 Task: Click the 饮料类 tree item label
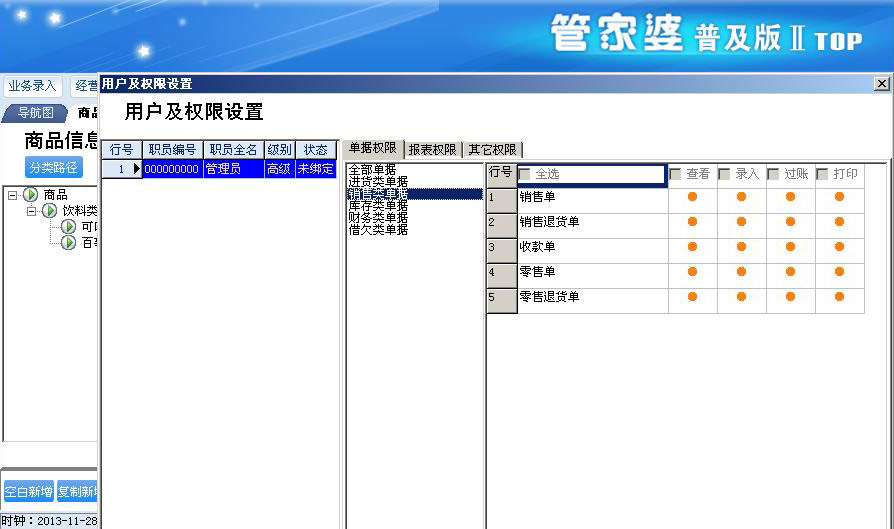(x=80, y=211)
